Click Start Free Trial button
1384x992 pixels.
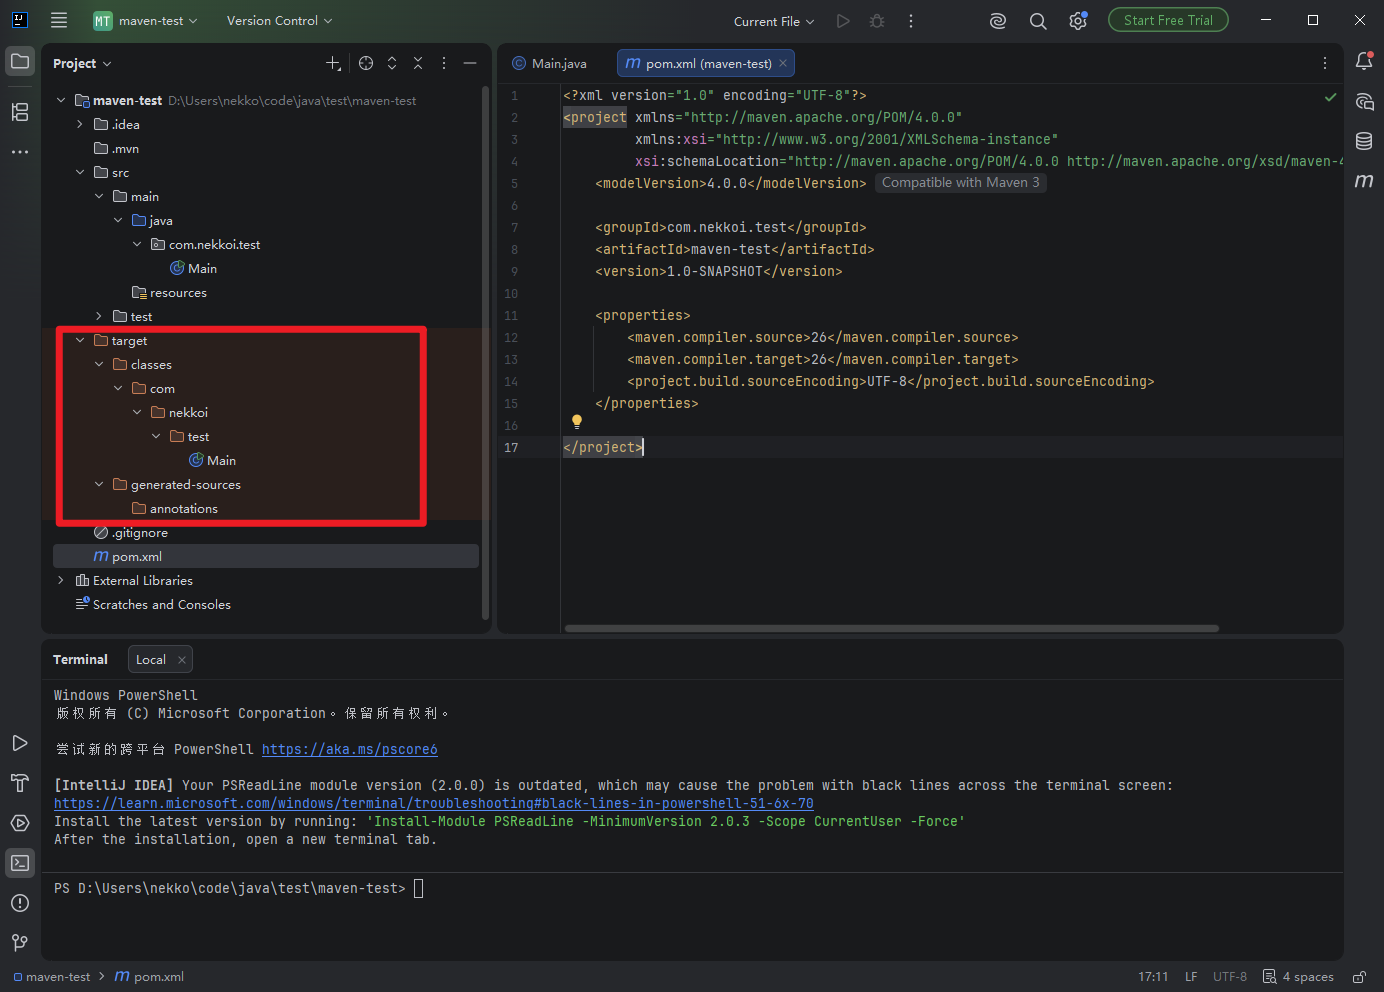pos(1168,20)
